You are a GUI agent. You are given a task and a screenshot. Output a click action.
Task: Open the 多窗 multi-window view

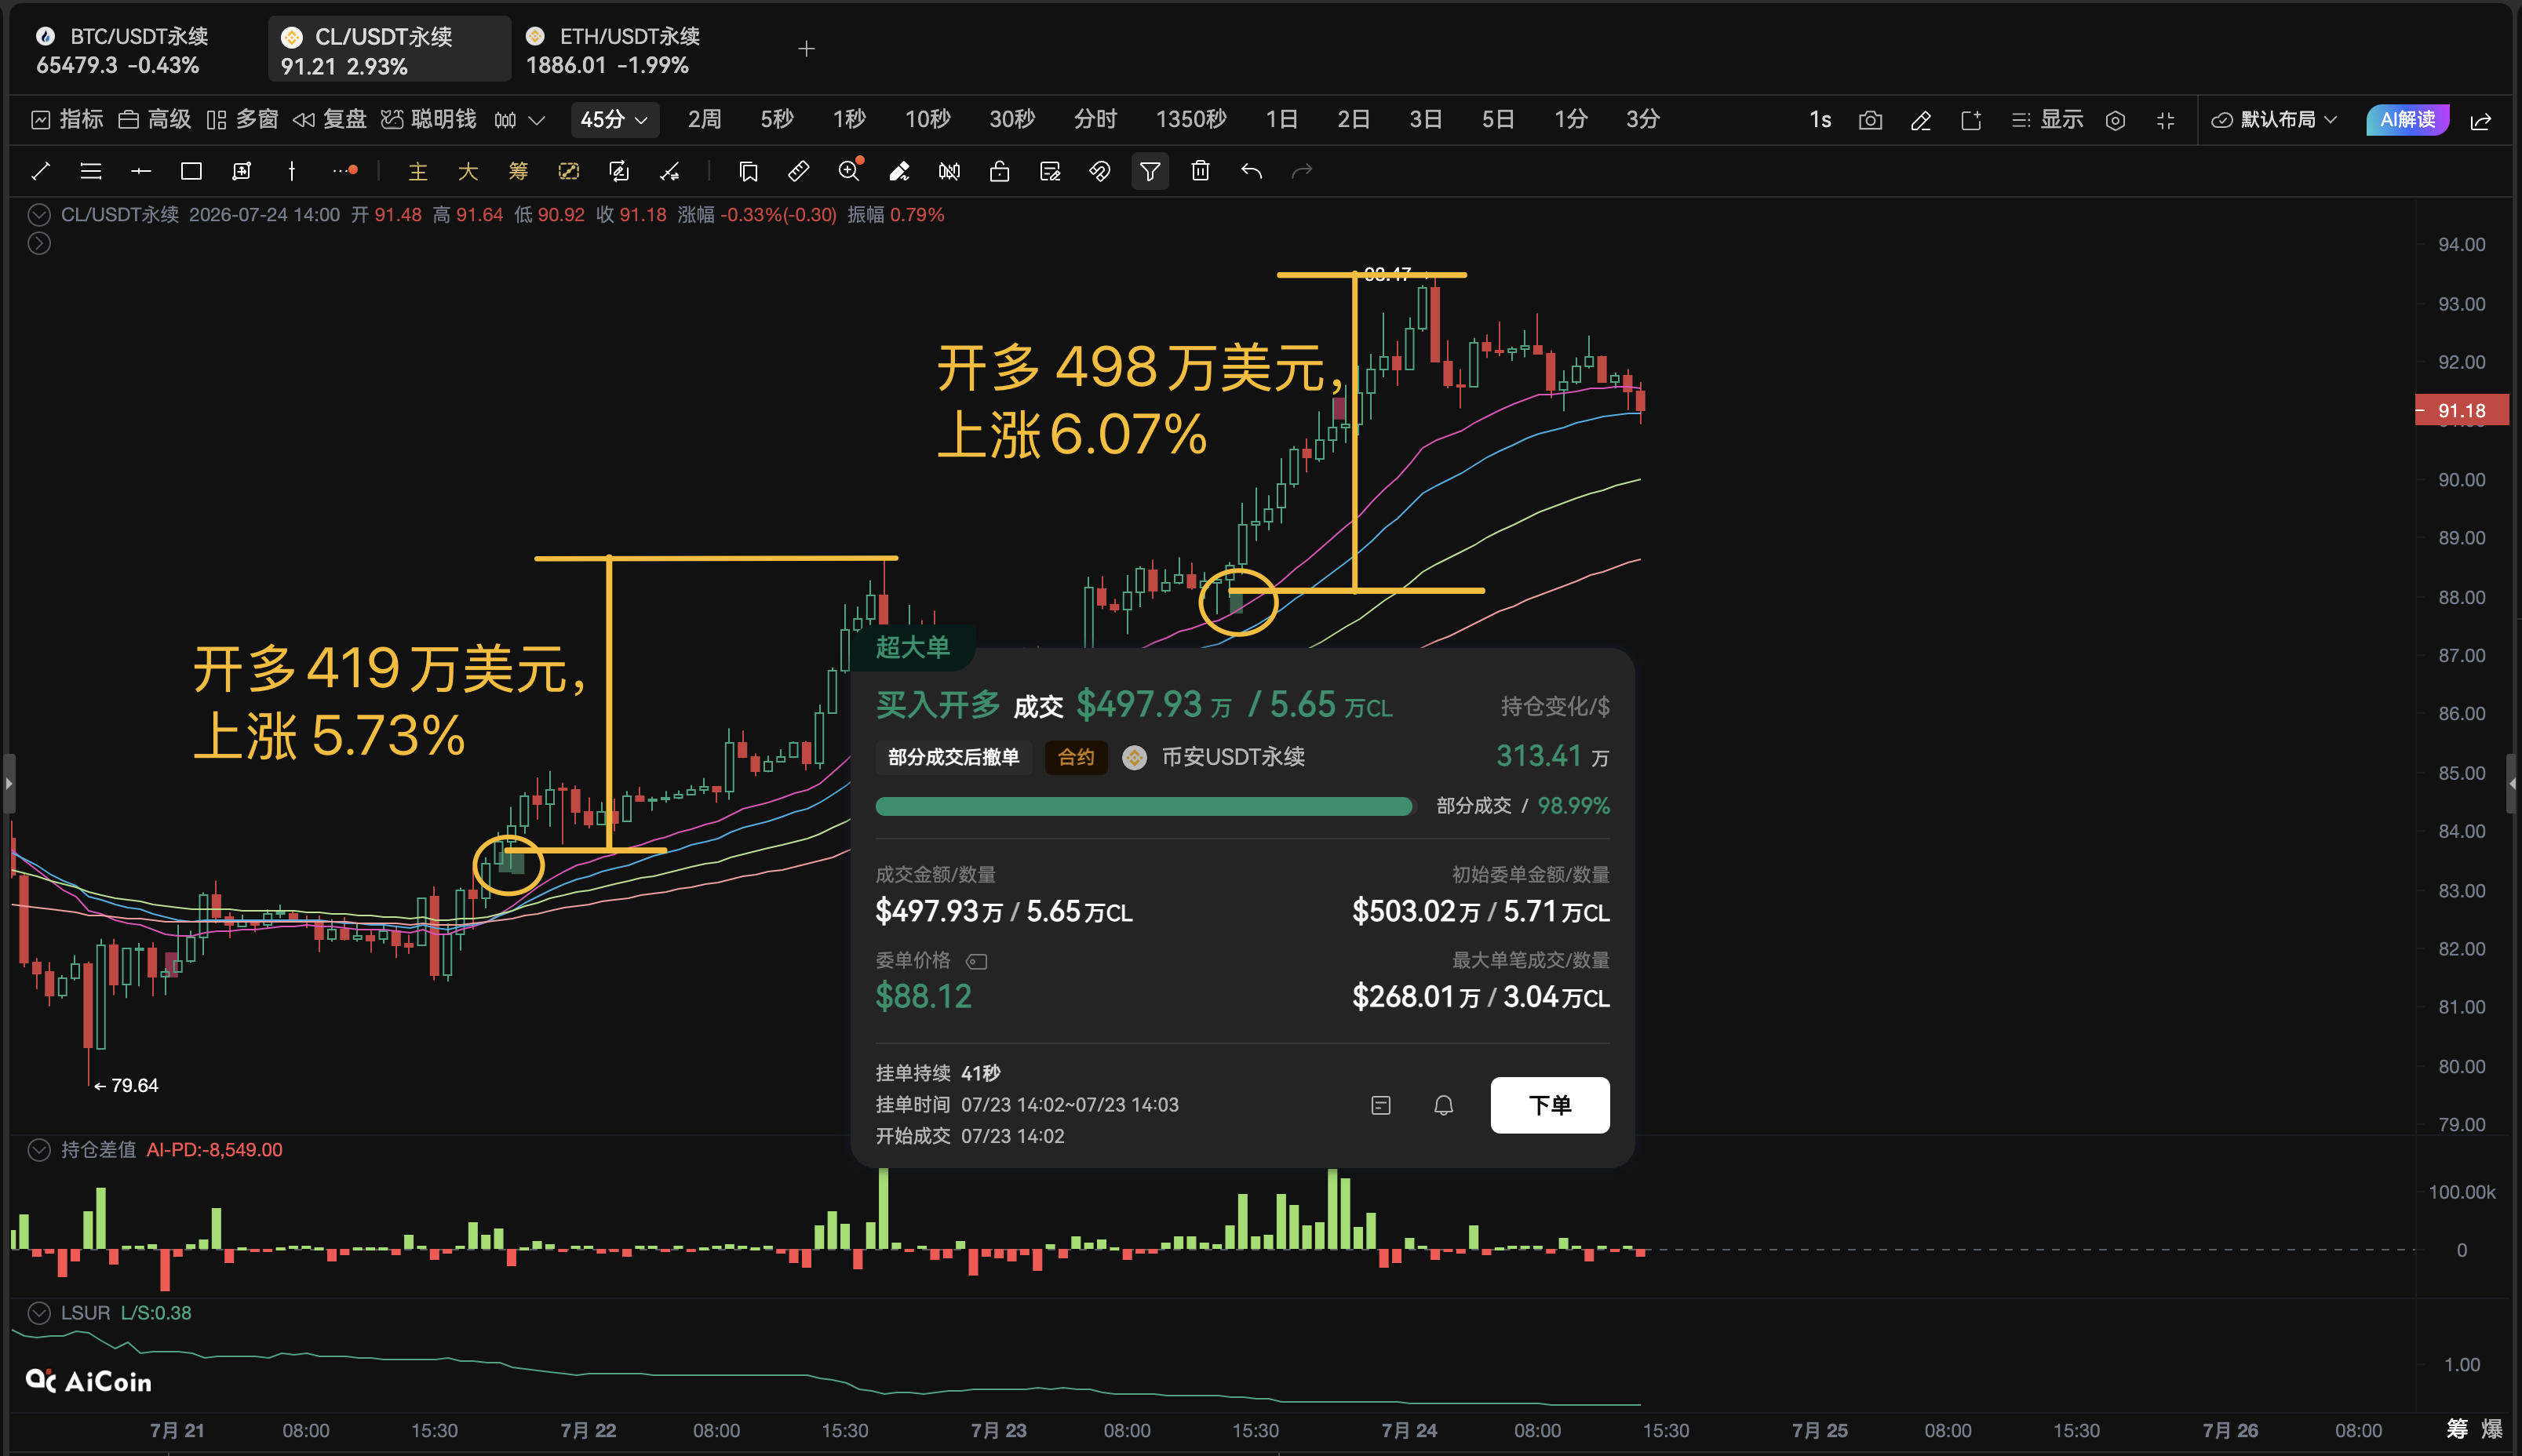tap(243, 120)
